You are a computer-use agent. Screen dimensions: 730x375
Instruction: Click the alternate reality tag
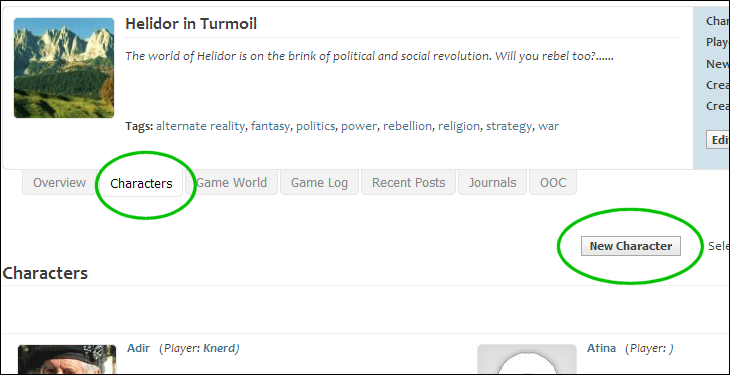[x=200, y=126]
